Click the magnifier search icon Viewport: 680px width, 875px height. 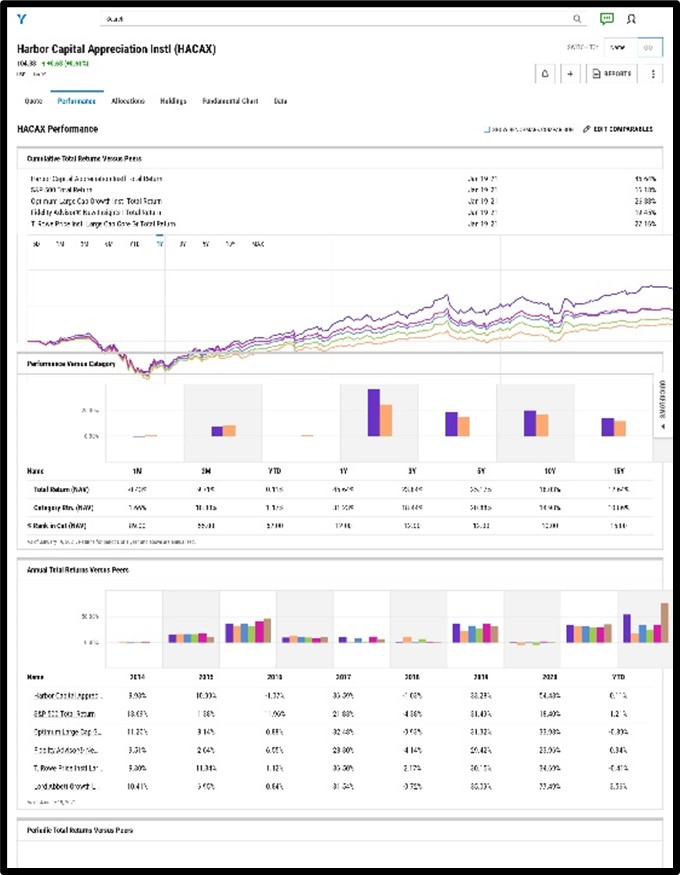pos(577,19)
